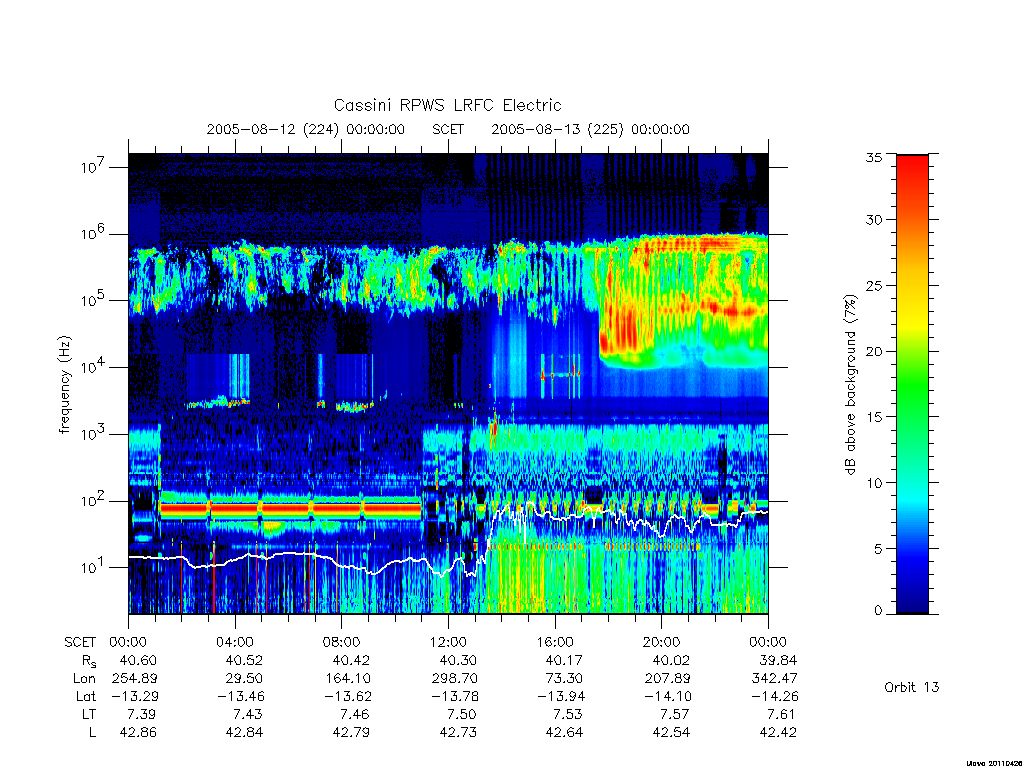This screenshot has height=768, width=1024.
Task: Click the '10' color bar tick label
Action: (x=873, y=483)
